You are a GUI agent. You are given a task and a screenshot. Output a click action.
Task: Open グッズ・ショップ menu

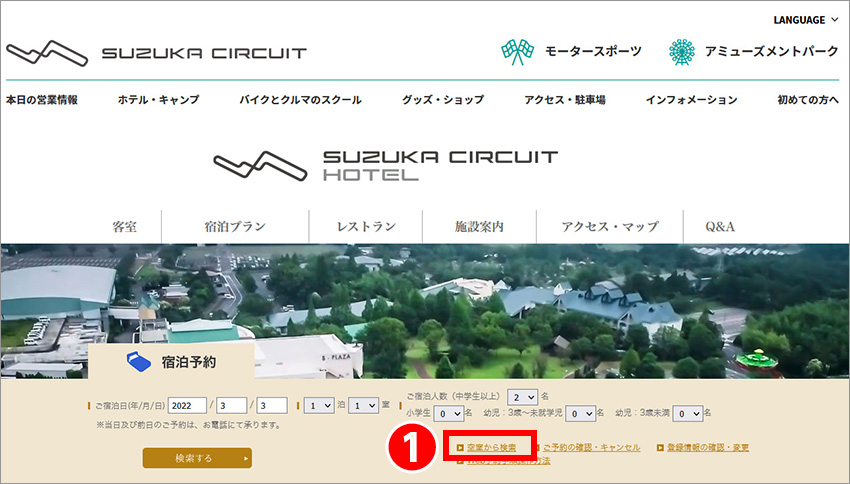tap(443, 100)
